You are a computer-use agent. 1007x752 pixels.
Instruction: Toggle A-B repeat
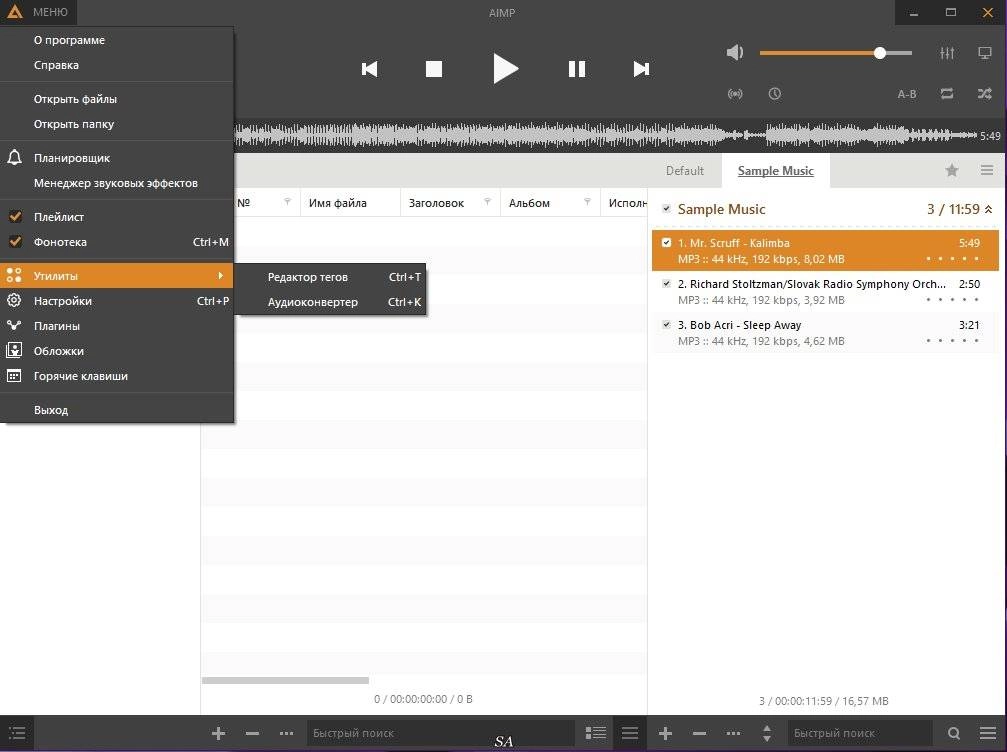[x=907, y=94]
